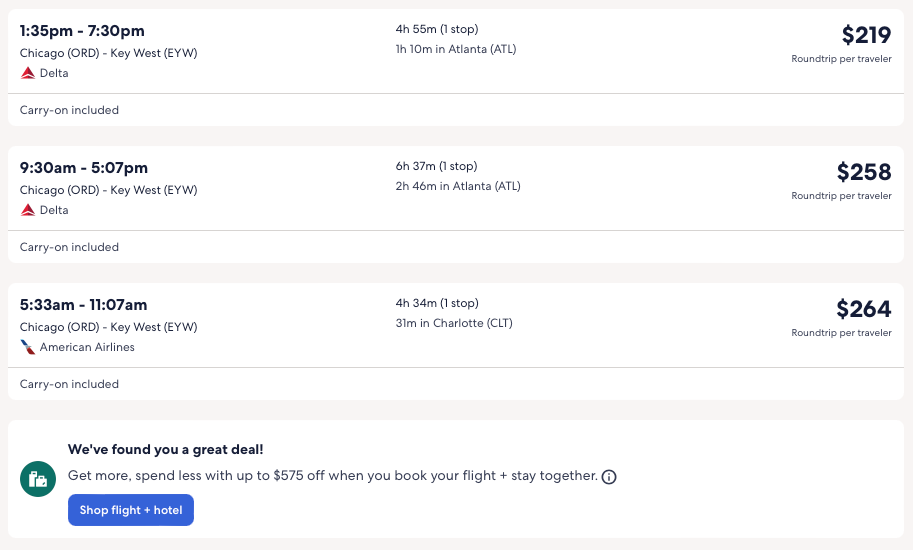Click the American Airlines logo icon
Screen dimensions: 913x550
(x=27, y=347)
